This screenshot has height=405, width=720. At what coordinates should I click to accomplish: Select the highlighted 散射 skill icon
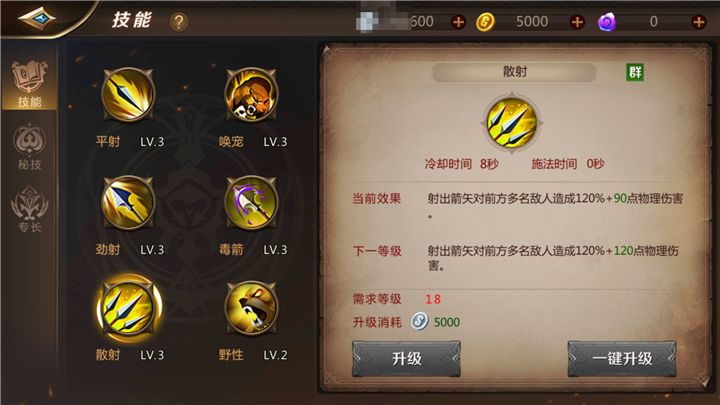pyautogui.click(x=128, y=308)
